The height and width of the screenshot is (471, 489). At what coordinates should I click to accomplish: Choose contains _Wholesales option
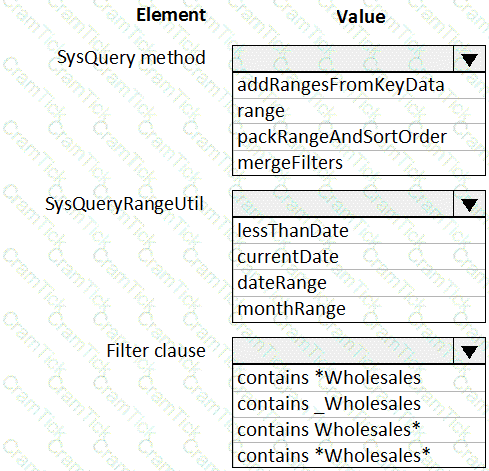[359, 404]
